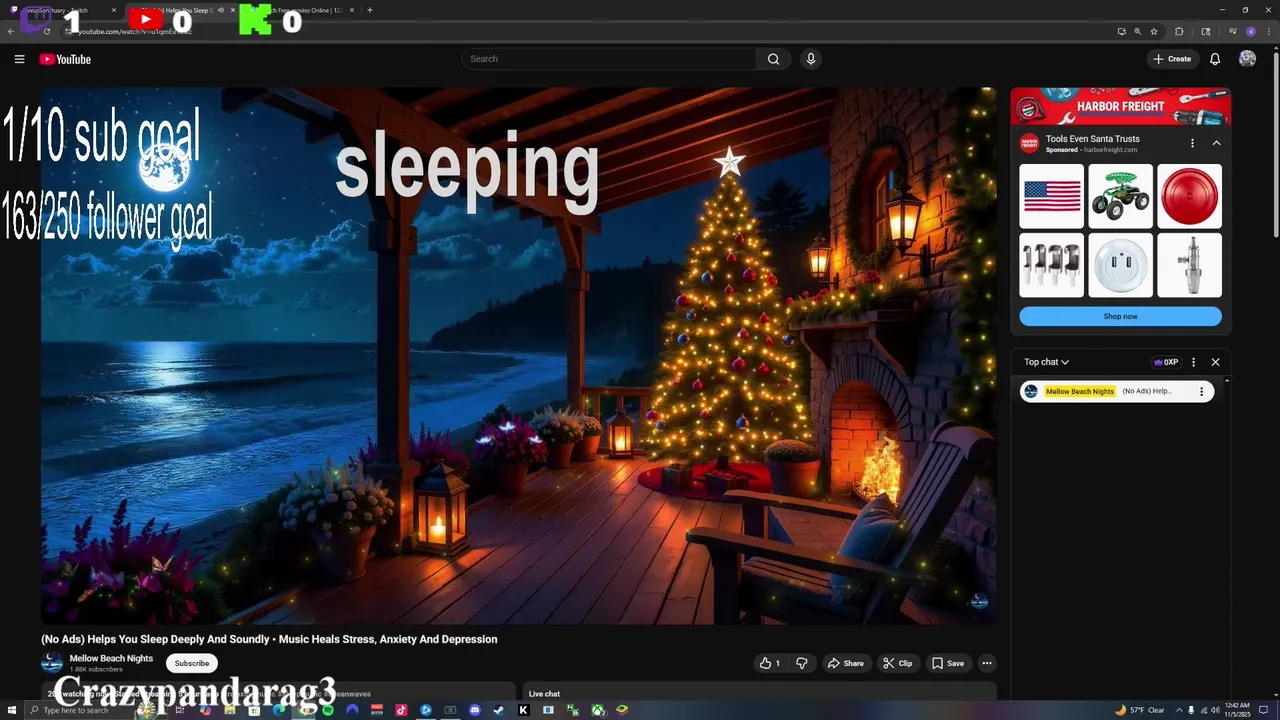Click the Harbor Freight banner image
1280x720 pixels.
(1120, 107)
